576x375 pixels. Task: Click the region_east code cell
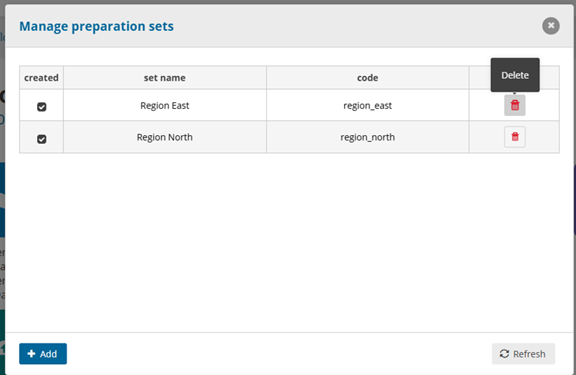(x=367, y=105)
